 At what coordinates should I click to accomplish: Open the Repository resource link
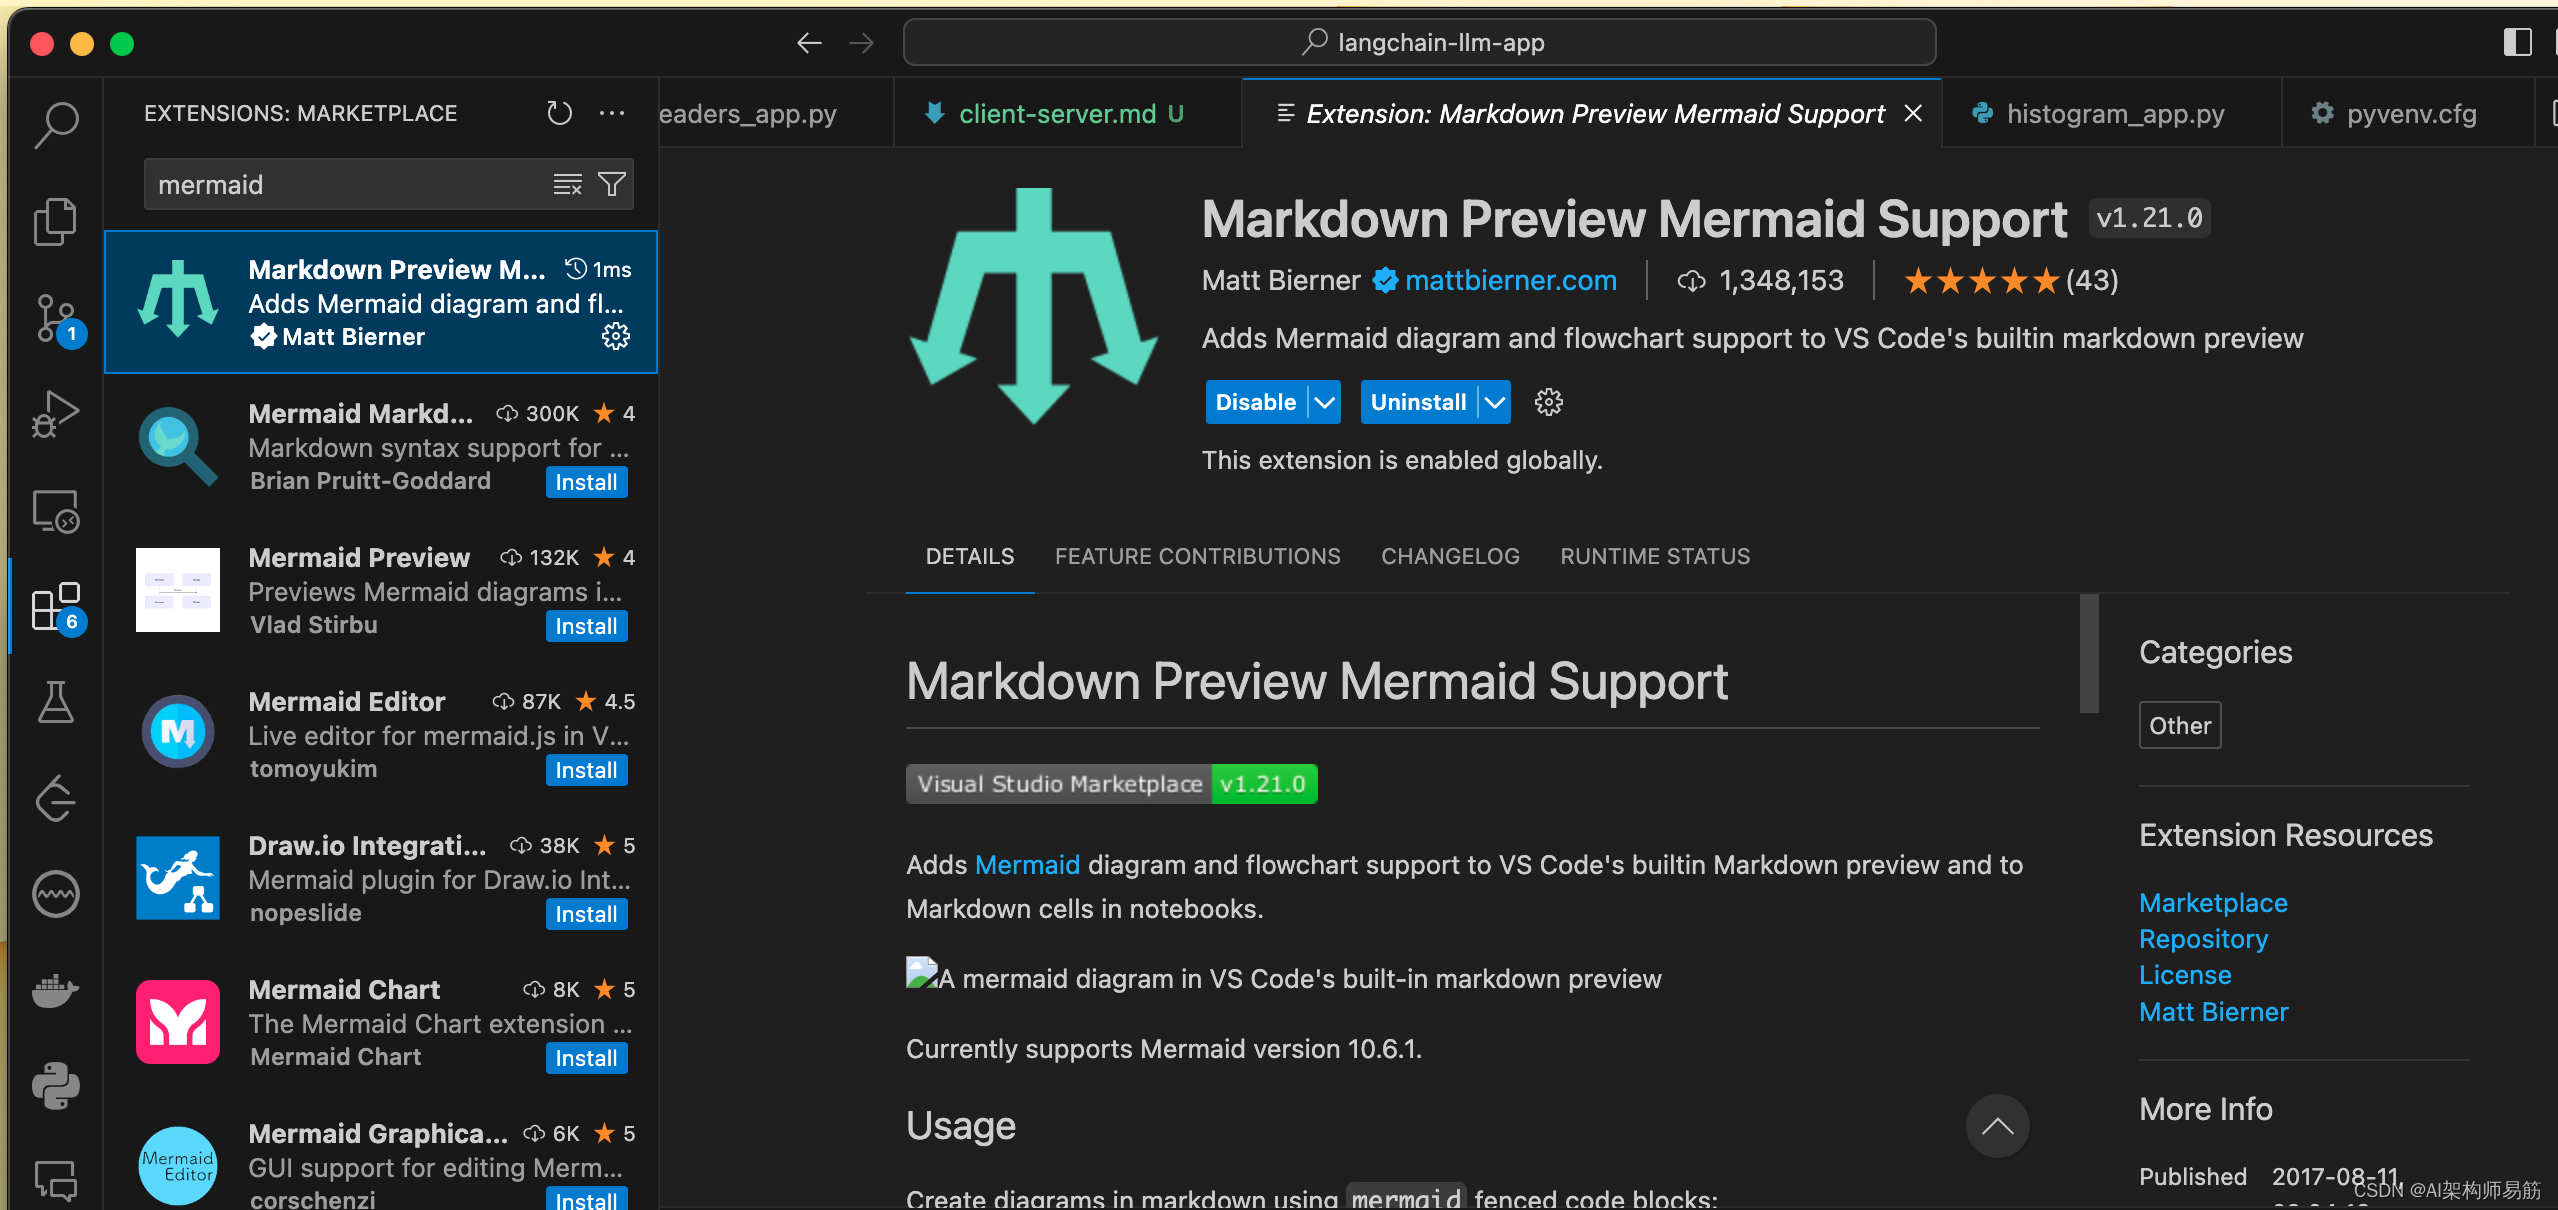pos(2203,938)
